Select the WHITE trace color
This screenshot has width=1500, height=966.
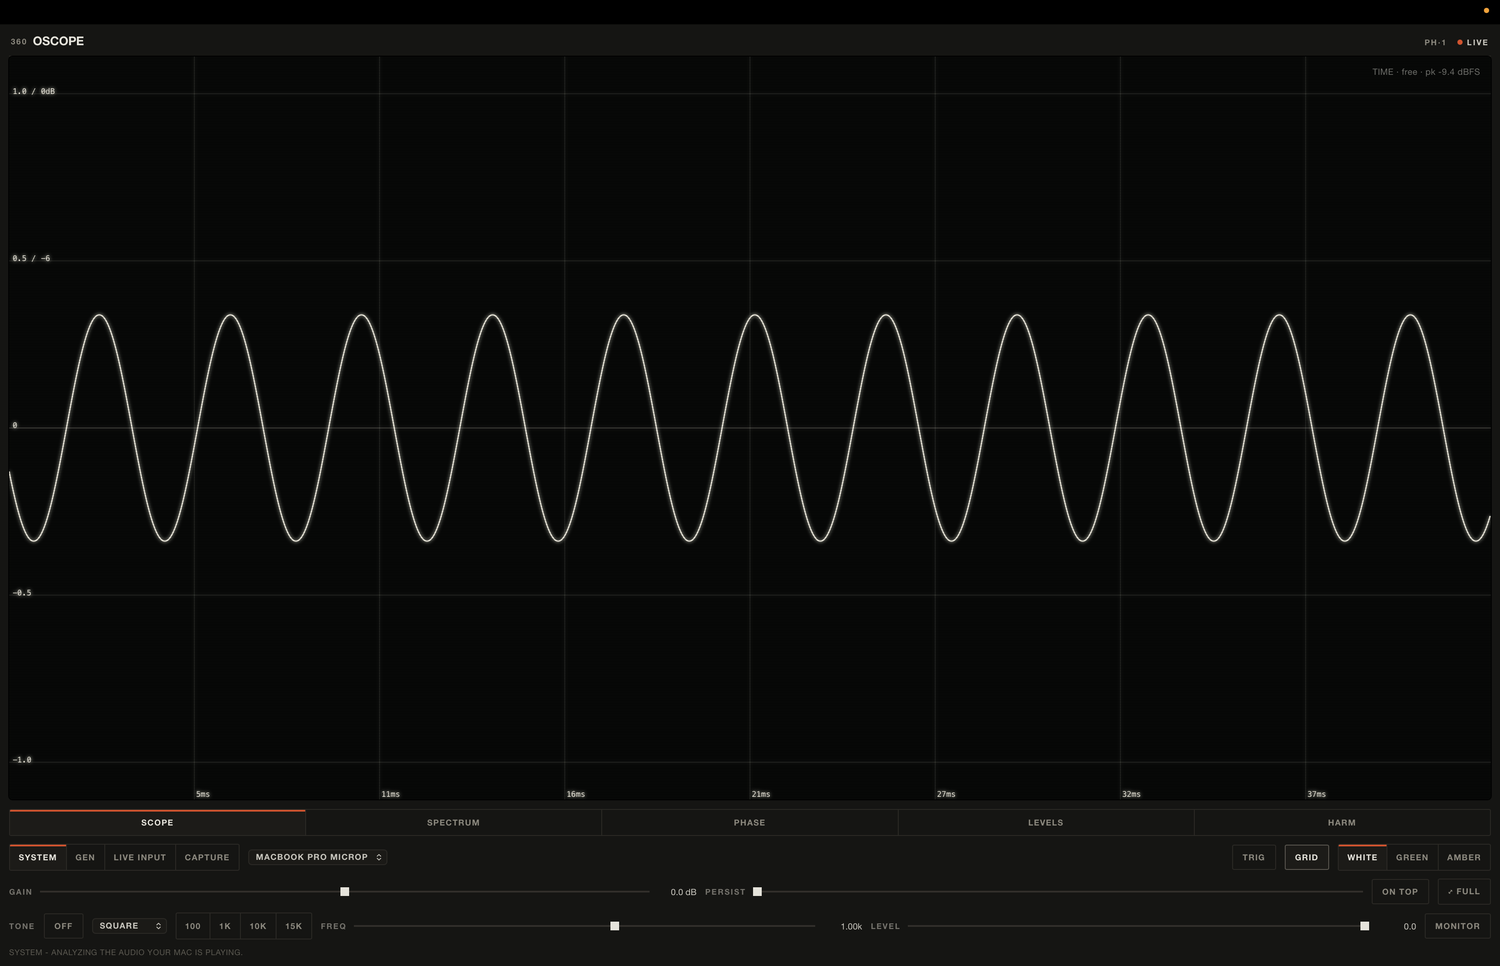coord(1362,857)
